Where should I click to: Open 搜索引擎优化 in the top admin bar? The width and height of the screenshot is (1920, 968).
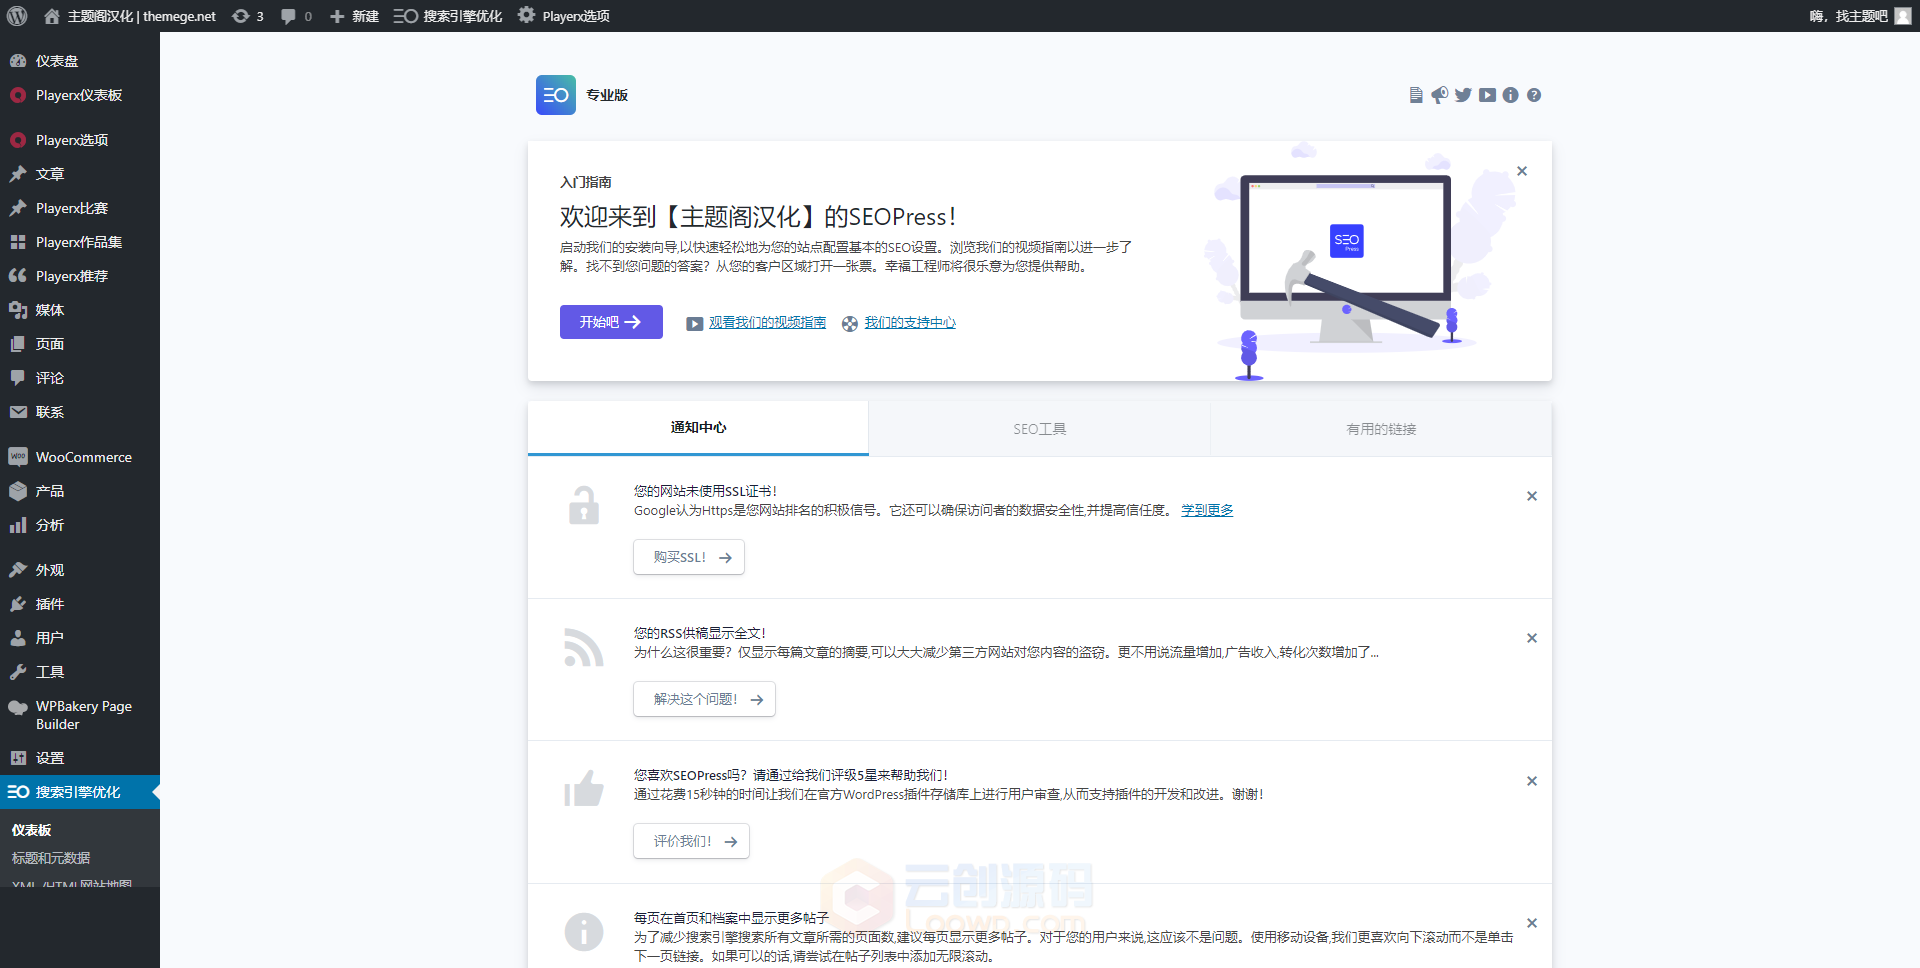point(448,16)
